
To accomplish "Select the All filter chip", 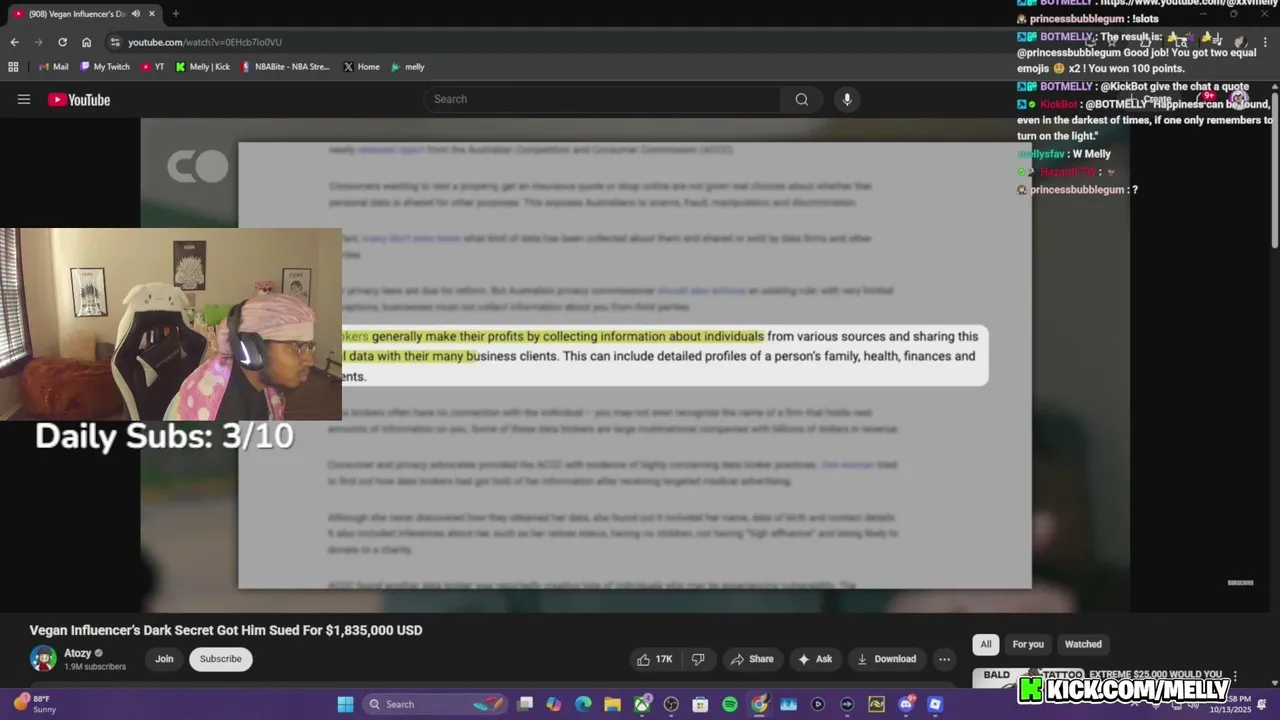I will point(986,644).
